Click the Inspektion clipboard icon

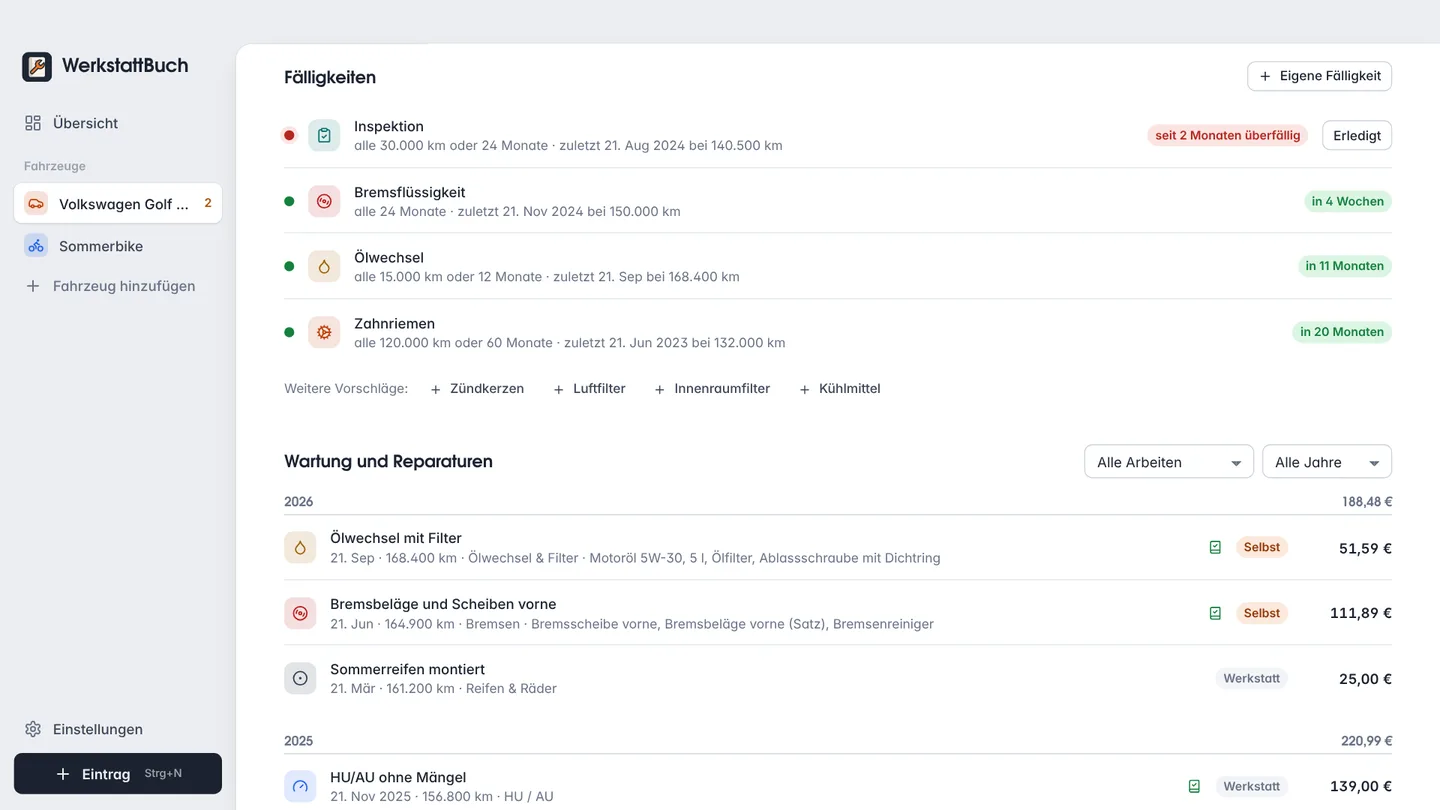(x=324, y=135)
